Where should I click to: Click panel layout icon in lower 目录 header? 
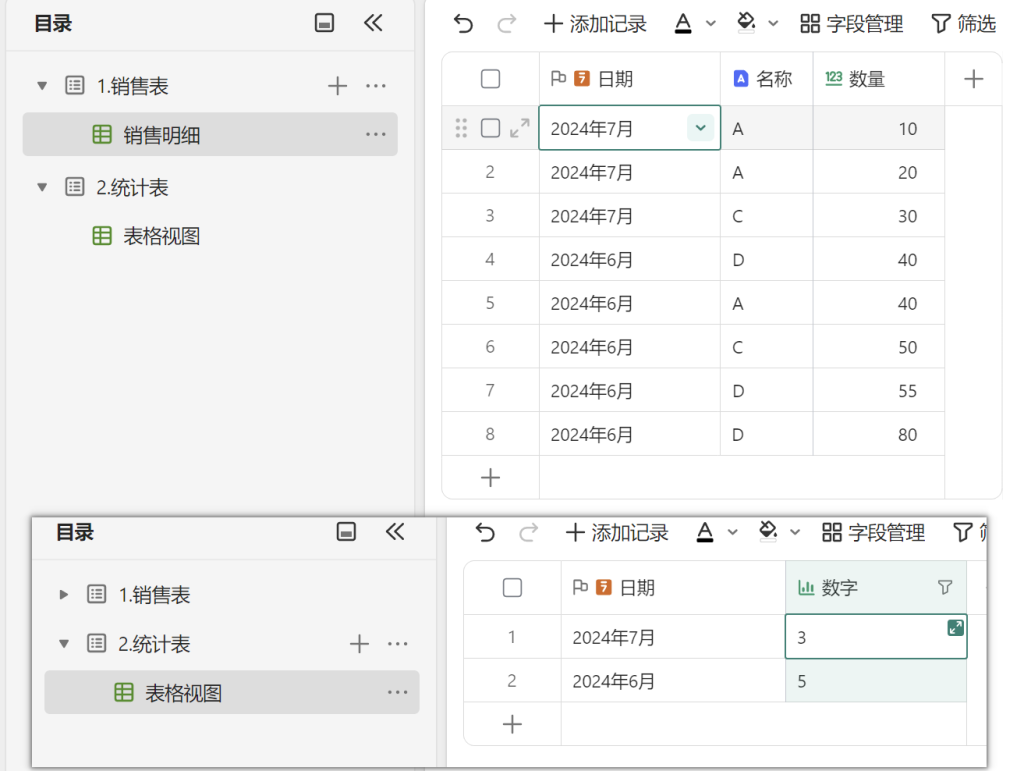[x=346, y=532]
